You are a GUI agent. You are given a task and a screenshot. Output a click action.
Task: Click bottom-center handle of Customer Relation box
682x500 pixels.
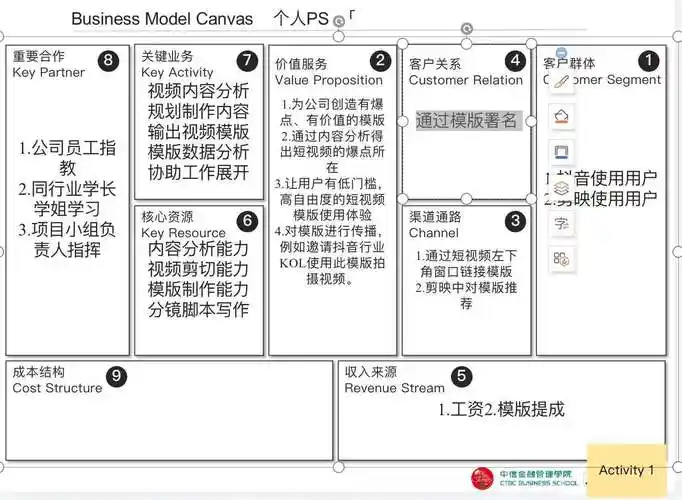pos(466,199)
